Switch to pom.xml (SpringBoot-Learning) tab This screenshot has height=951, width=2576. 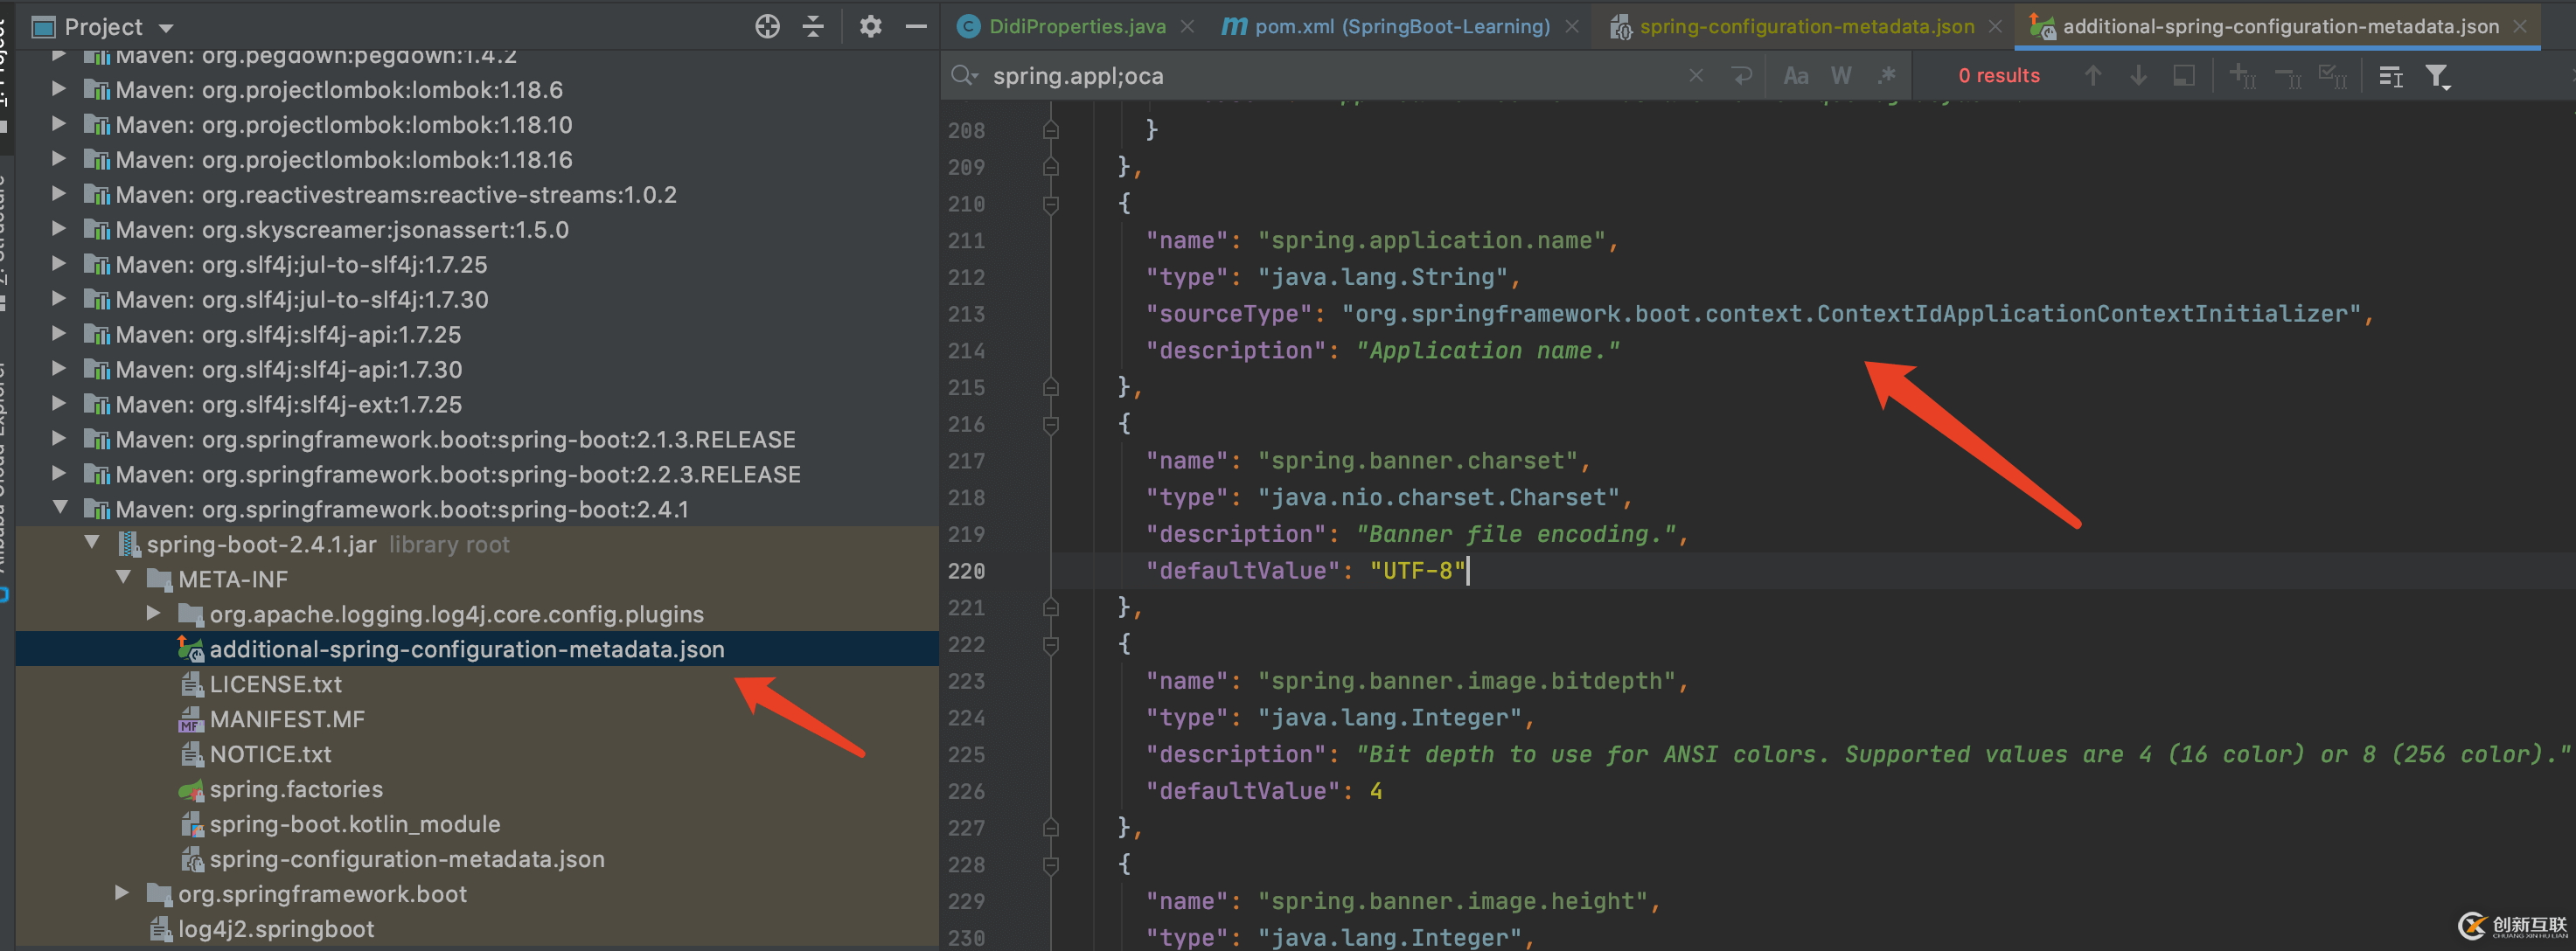pyautogui.click(x=1401, y=27)
